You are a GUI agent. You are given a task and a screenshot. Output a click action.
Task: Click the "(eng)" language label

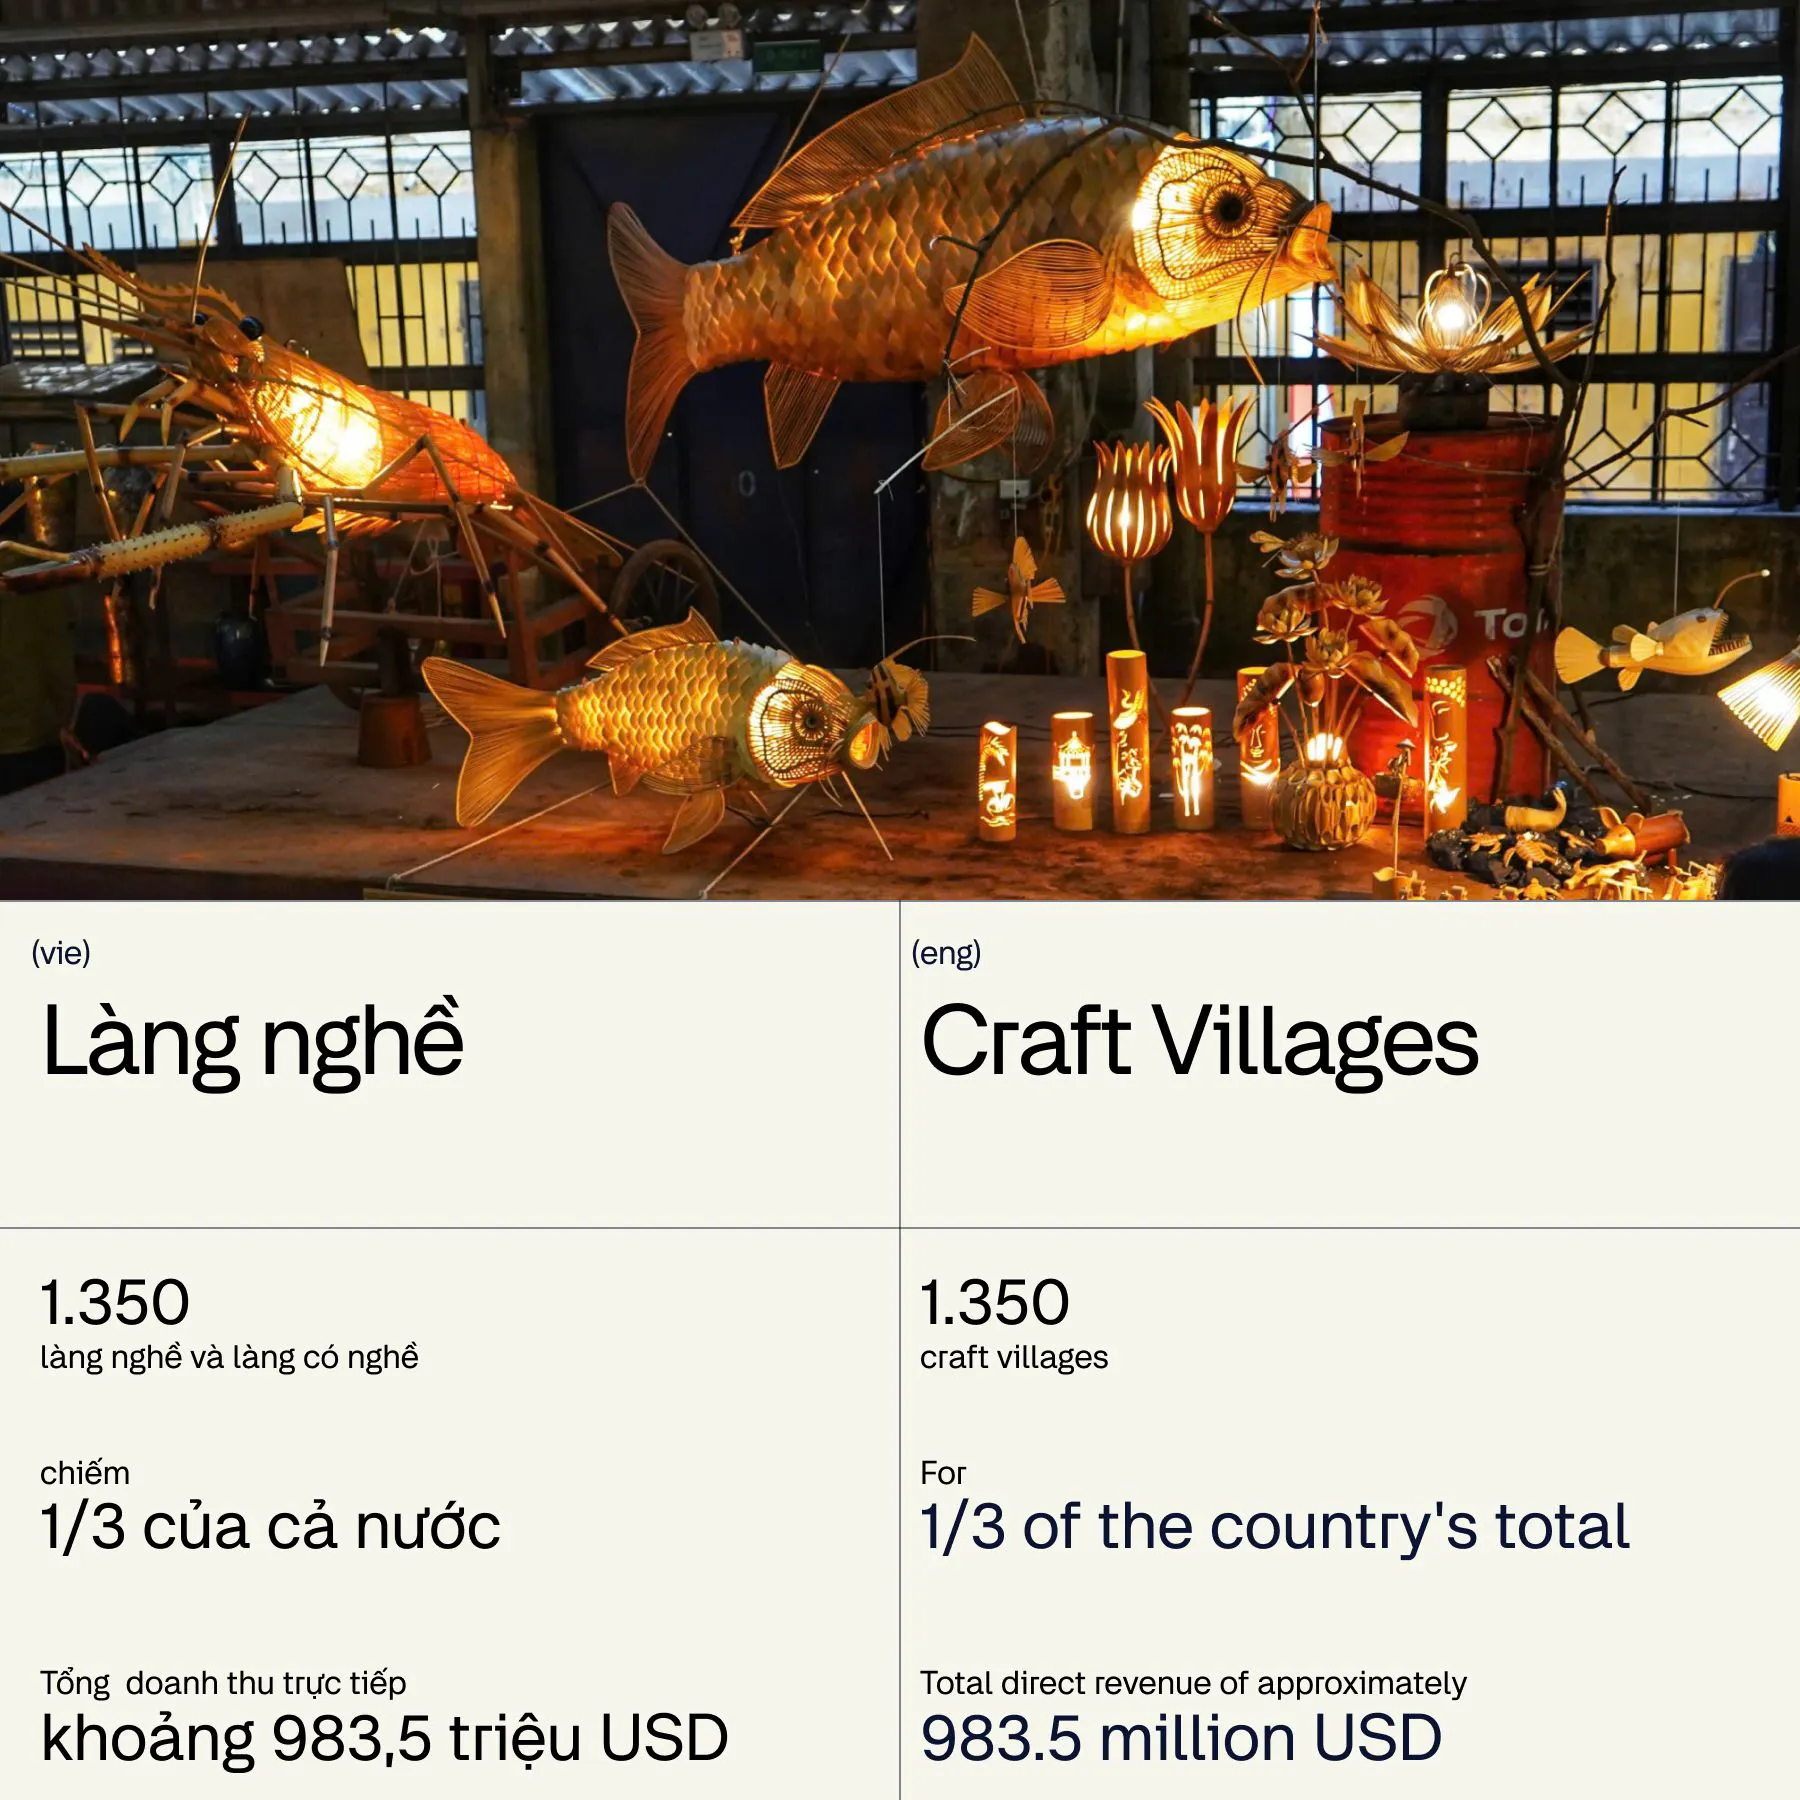click(946, 953)
